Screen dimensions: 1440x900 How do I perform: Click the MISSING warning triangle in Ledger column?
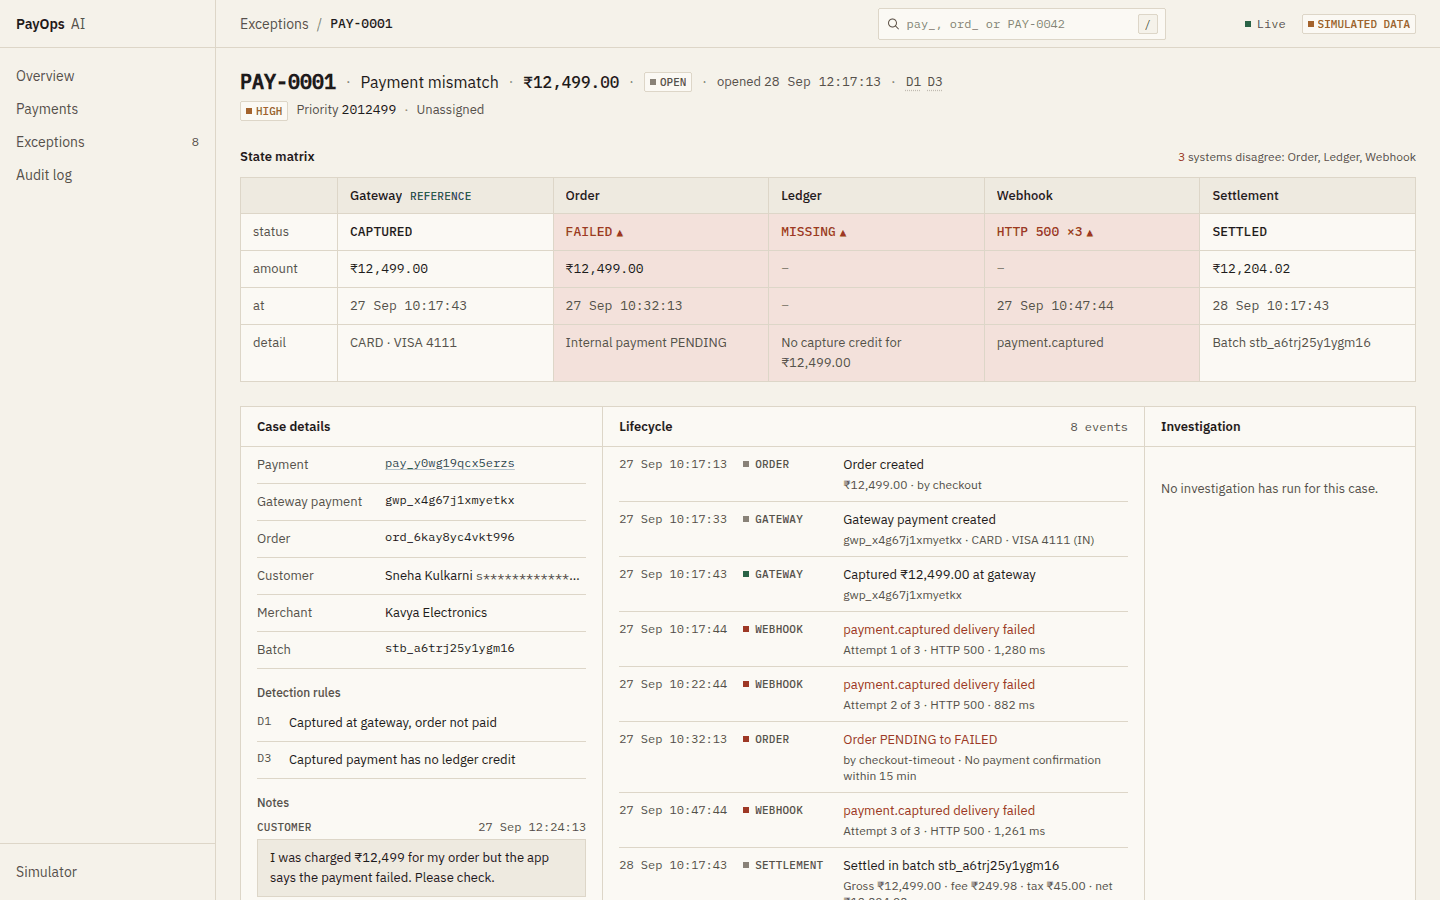[x=843, y=233]
